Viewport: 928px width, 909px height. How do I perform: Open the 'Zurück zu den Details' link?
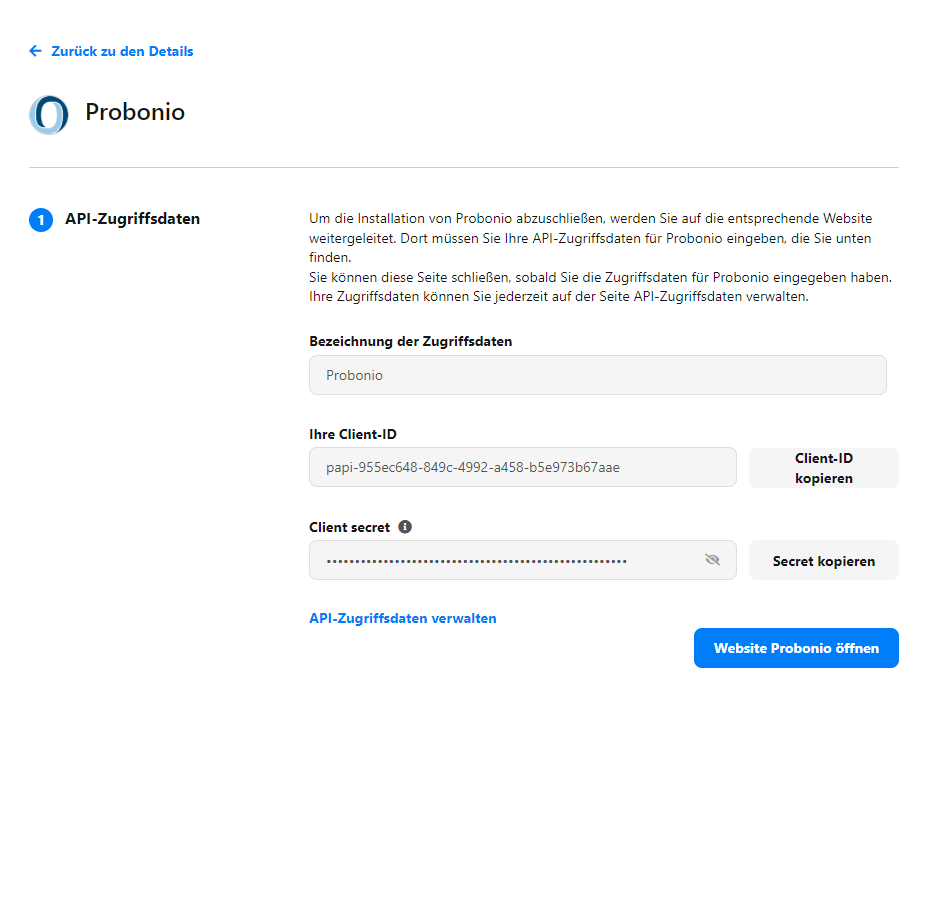122,51
